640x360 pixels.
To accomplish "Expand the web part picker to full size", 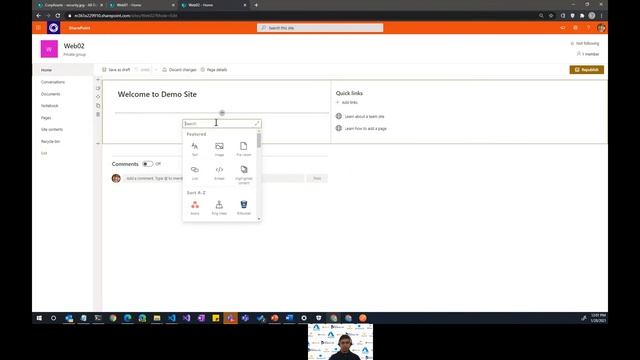I will (256, 124).
